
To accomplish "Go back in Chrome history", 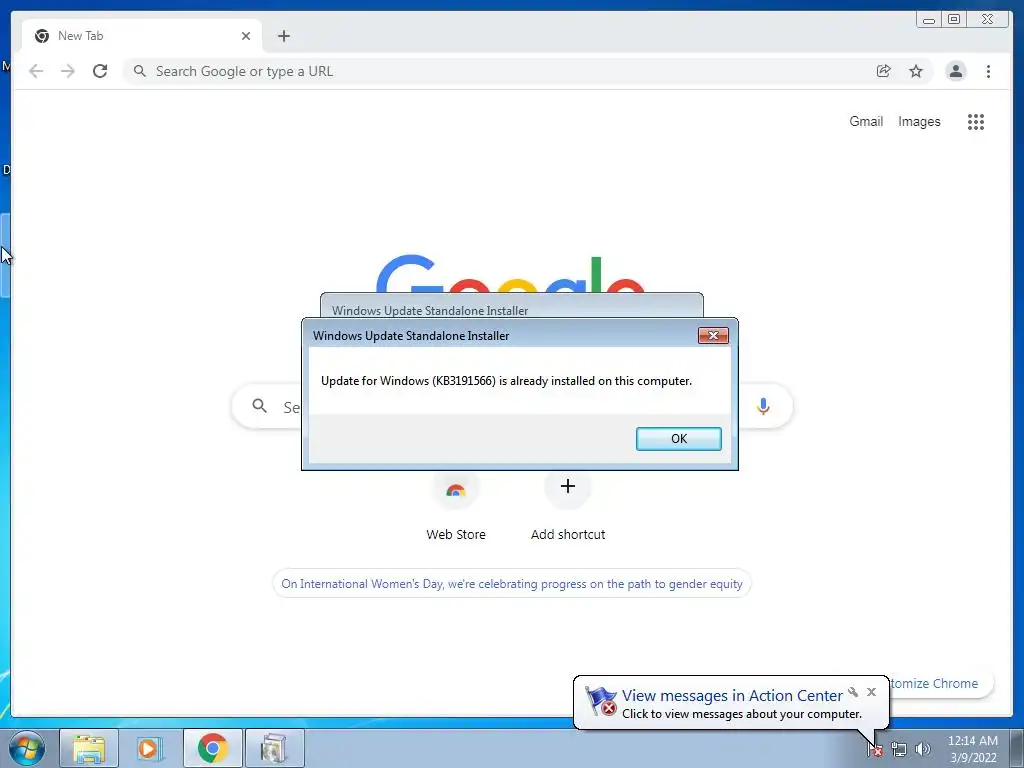I will pos(36,71).
